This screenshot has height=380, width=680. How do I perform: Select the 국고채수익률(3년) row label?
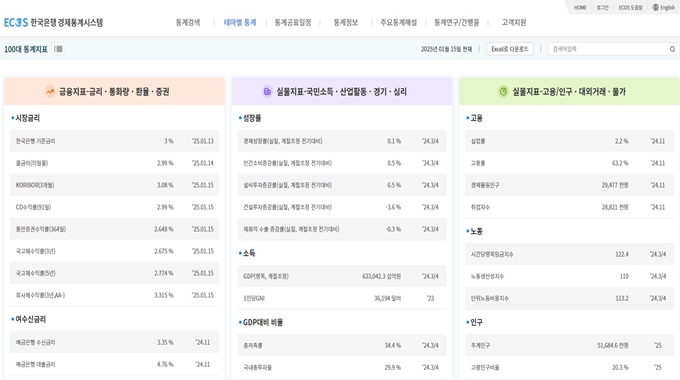[x=36, y=251]
